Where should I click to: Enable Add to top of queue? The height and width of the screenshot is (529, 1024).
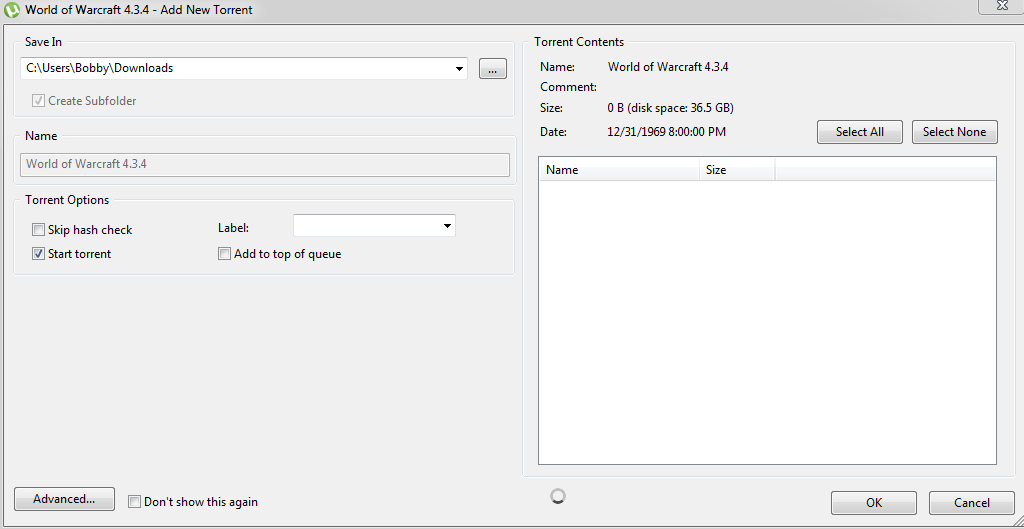[x=225, y=254]
